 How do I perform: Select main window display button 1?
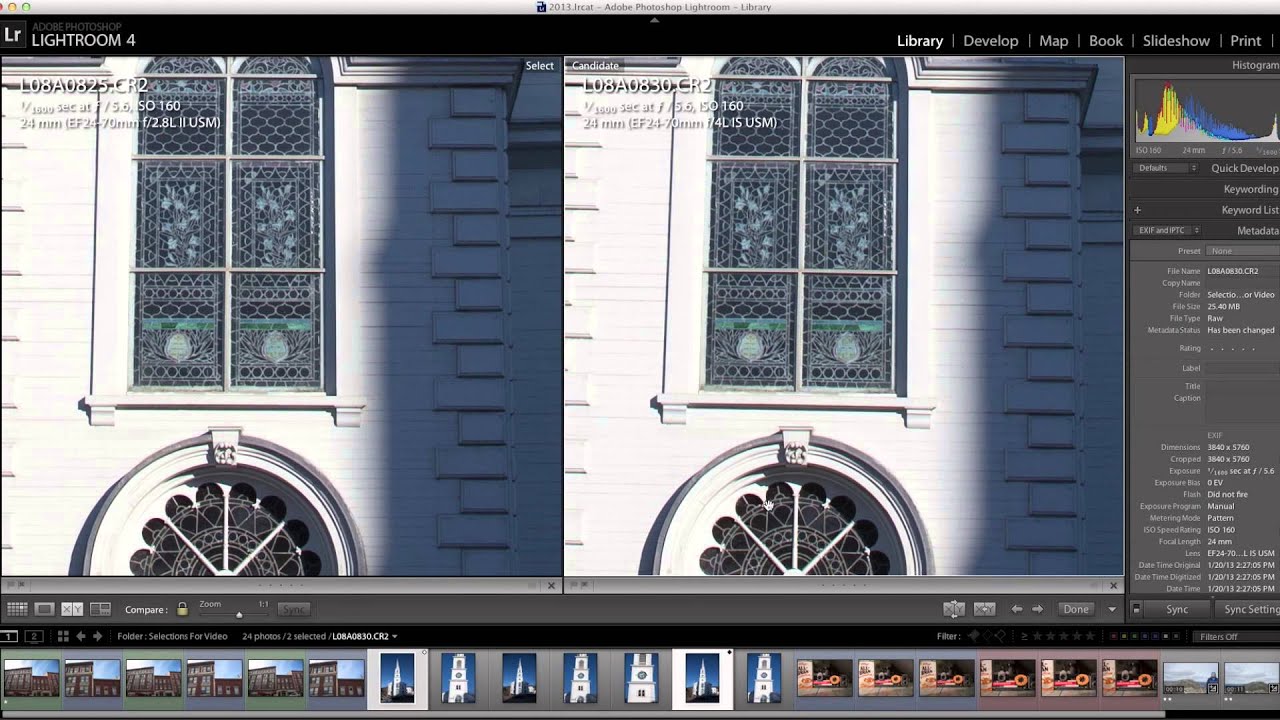[8, 636]
